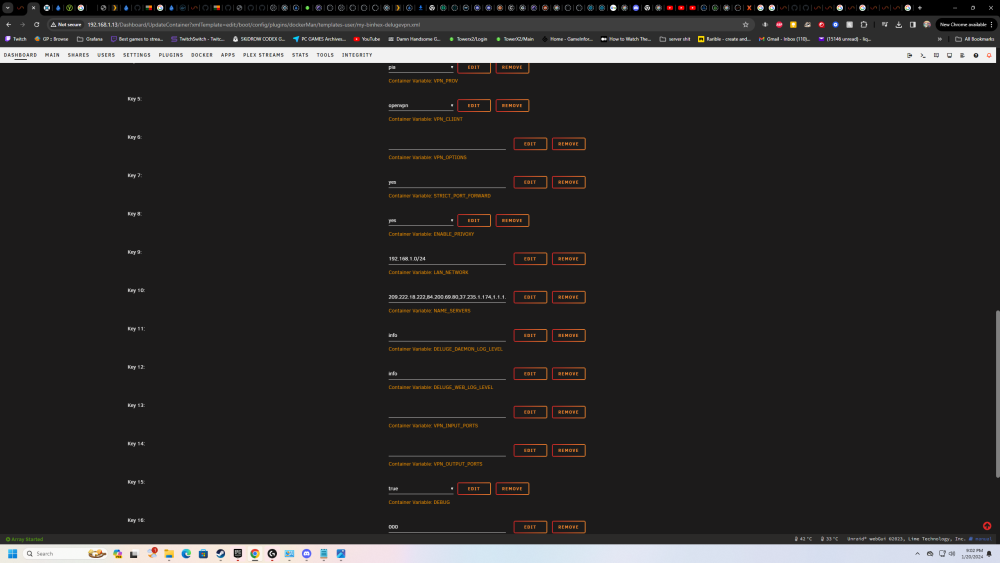Click EDIT for Key 7 STRICT_PORT_FORWARD
Screen dimensions: 1000x563
[x=530, y=182]
